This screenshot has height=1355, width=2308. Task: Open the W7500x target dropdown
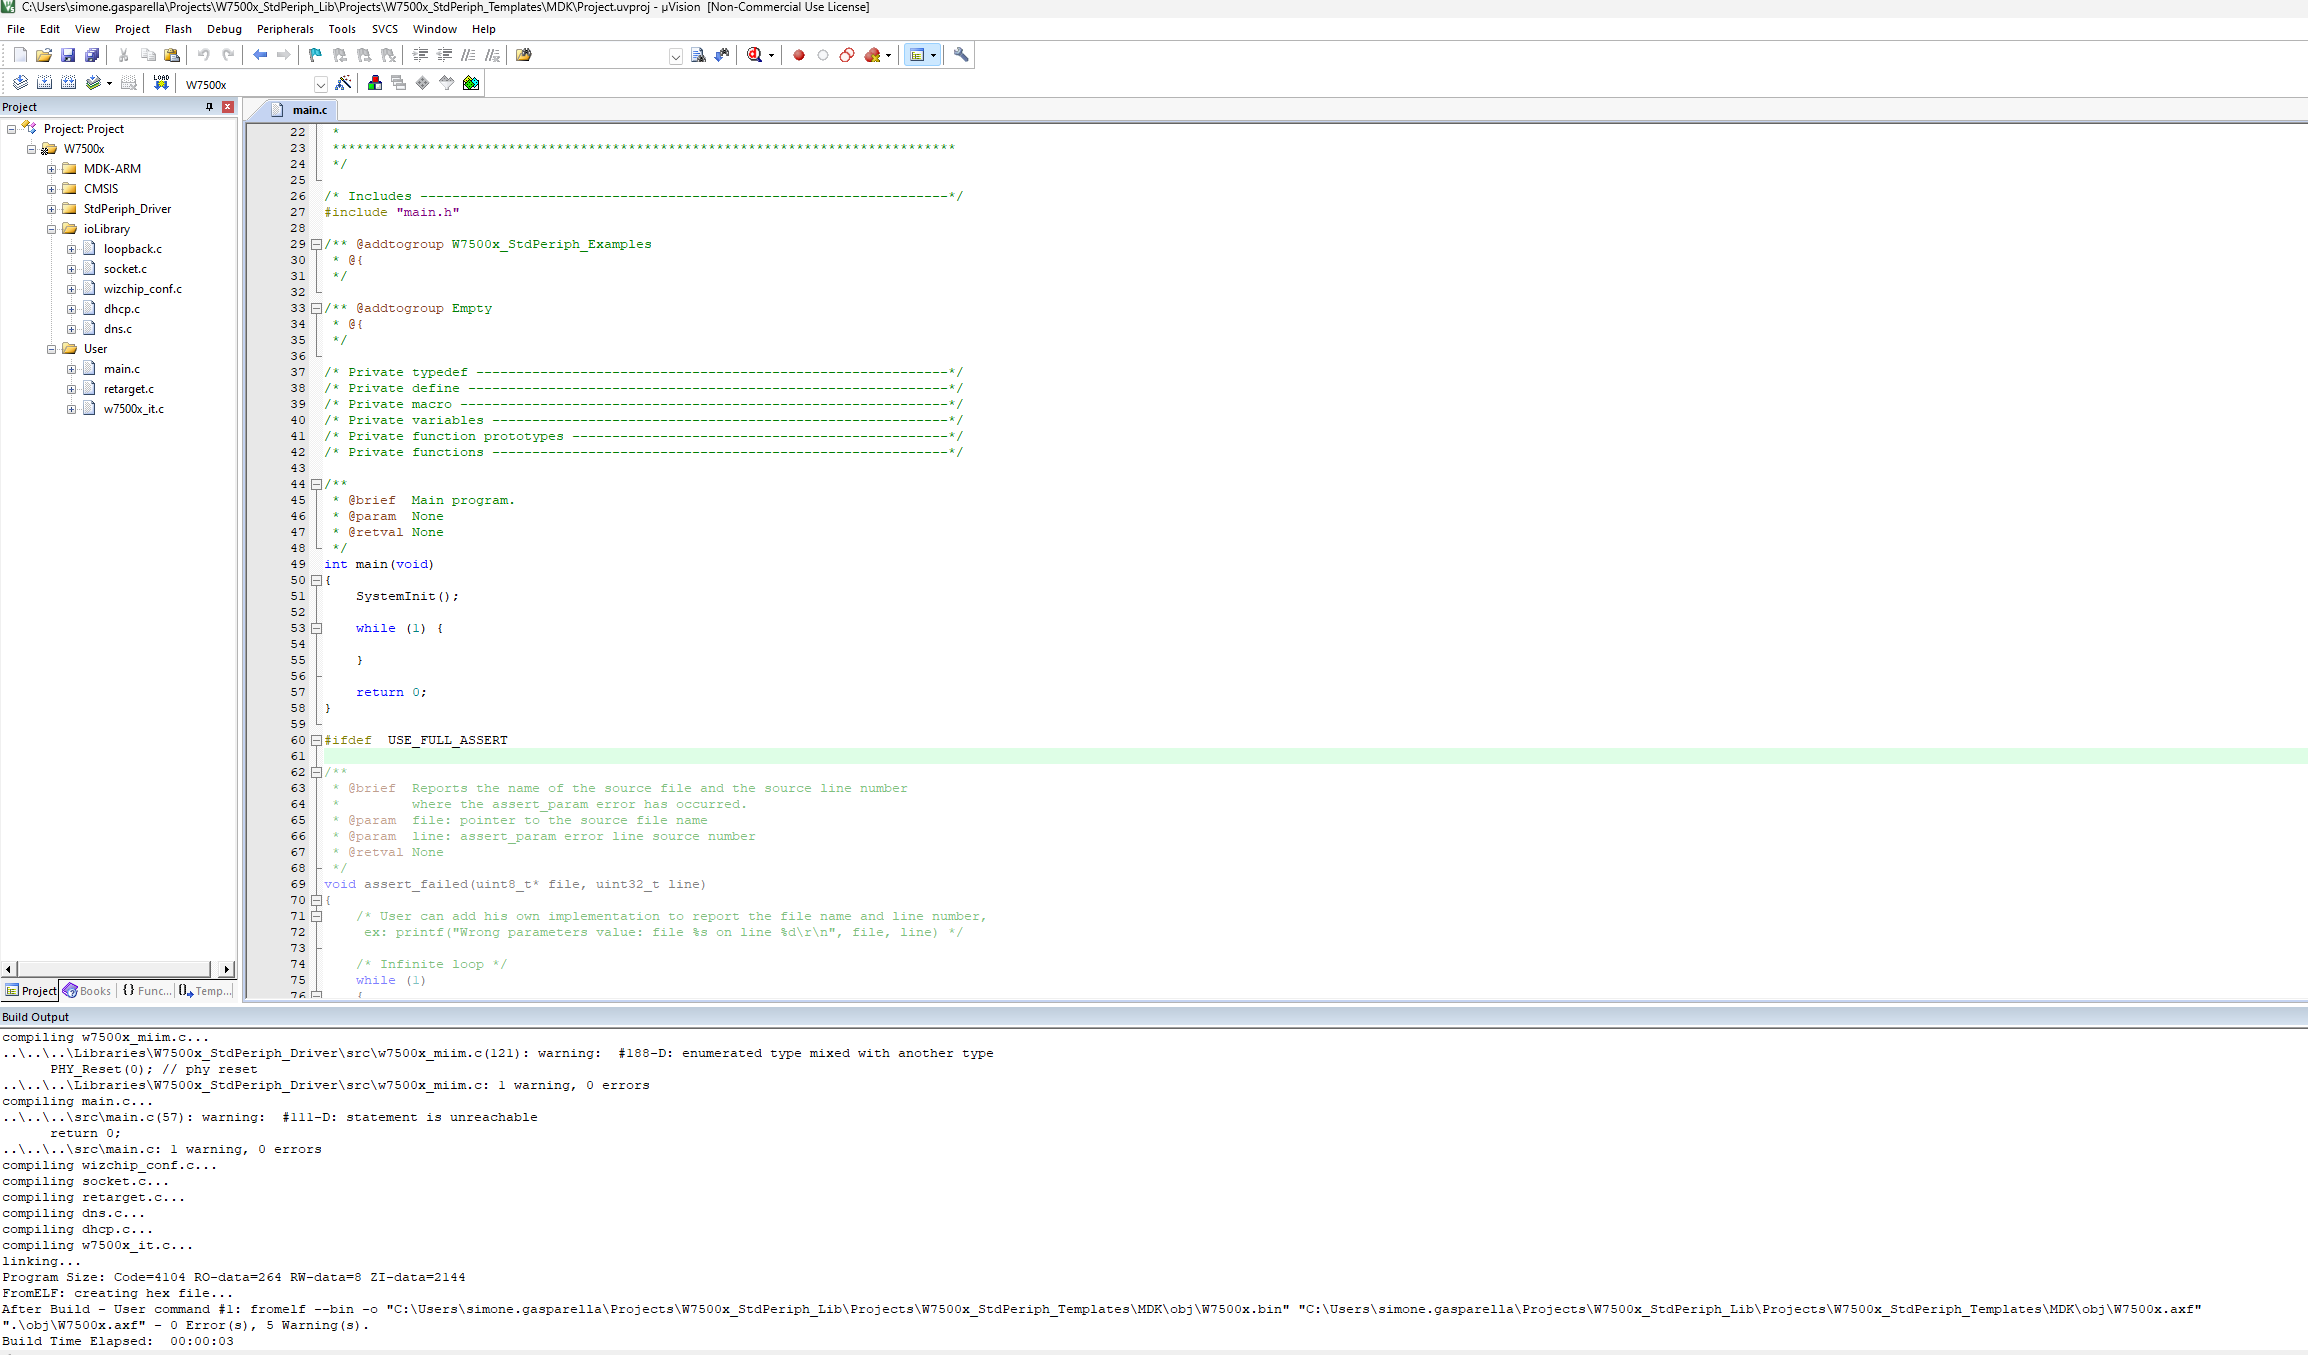(x=320, y=84)
